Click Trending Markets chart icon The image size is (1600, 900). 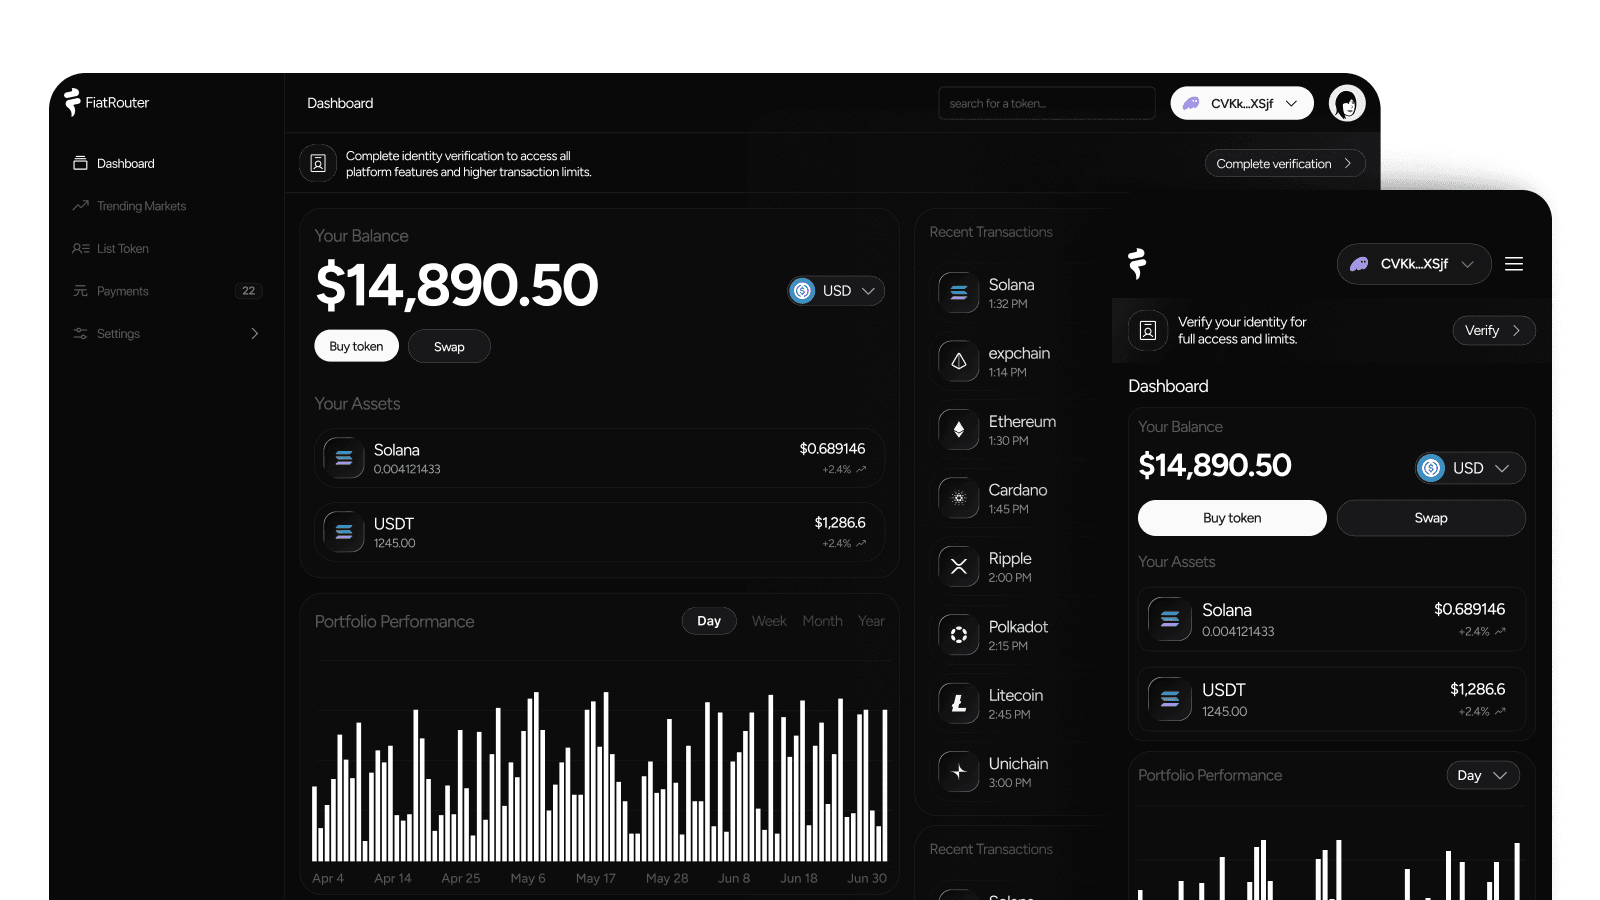coord(80,206)
